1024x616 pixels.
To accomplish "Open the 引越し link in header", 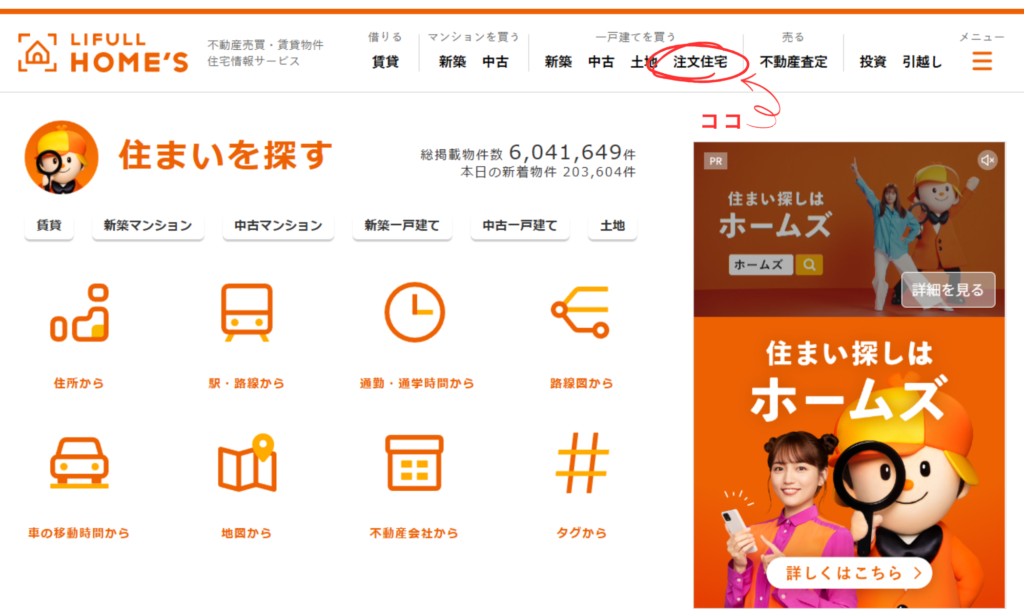I will tap(922, 62).
